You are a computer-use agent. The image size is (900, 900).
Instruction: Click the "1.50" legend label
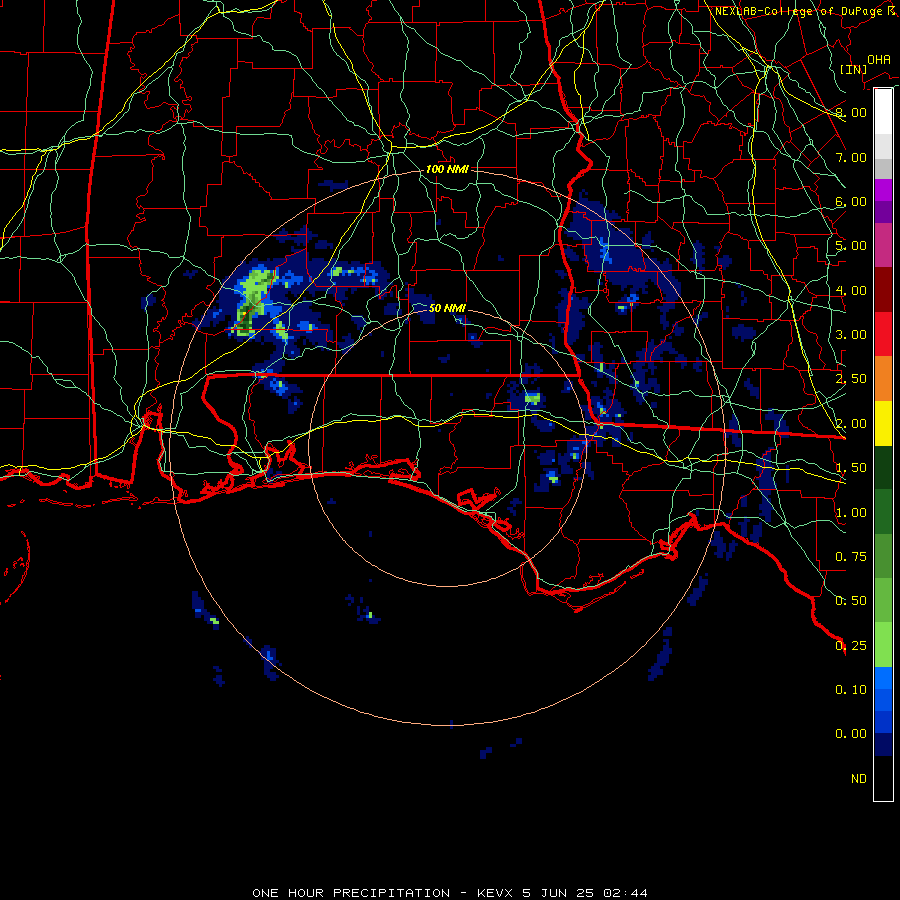pos(851,468)
